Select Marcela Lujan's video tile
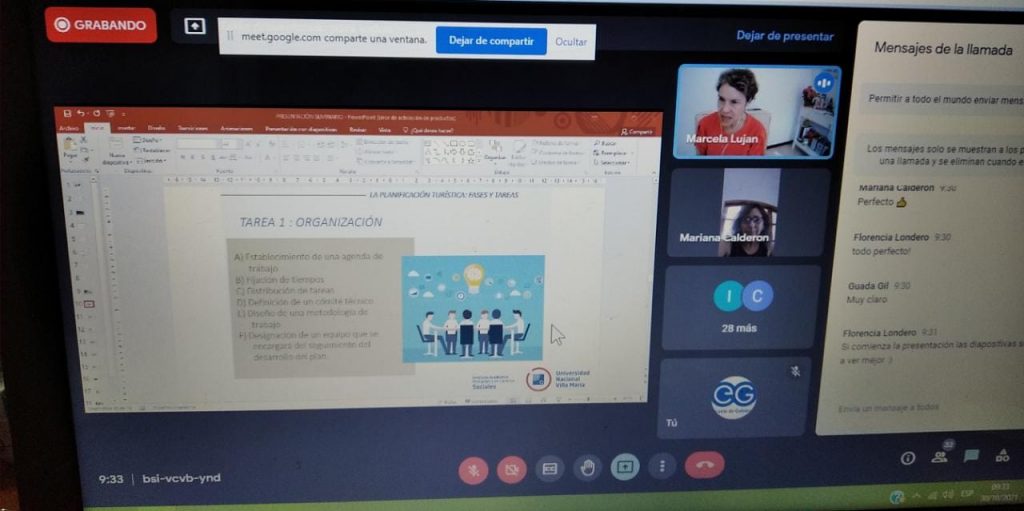1024x511 pixels. (757, 111)
